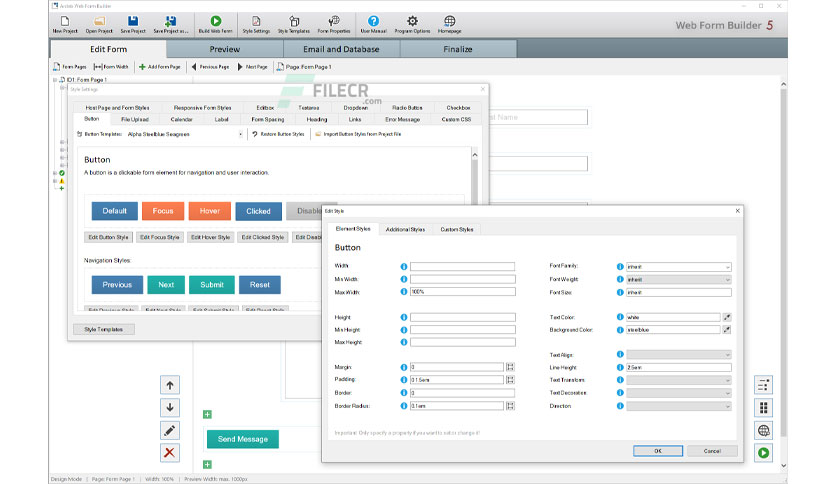This screenshot has width=836, height=484.
Task: Click the Margin expand sides icon
Action: 510,367
